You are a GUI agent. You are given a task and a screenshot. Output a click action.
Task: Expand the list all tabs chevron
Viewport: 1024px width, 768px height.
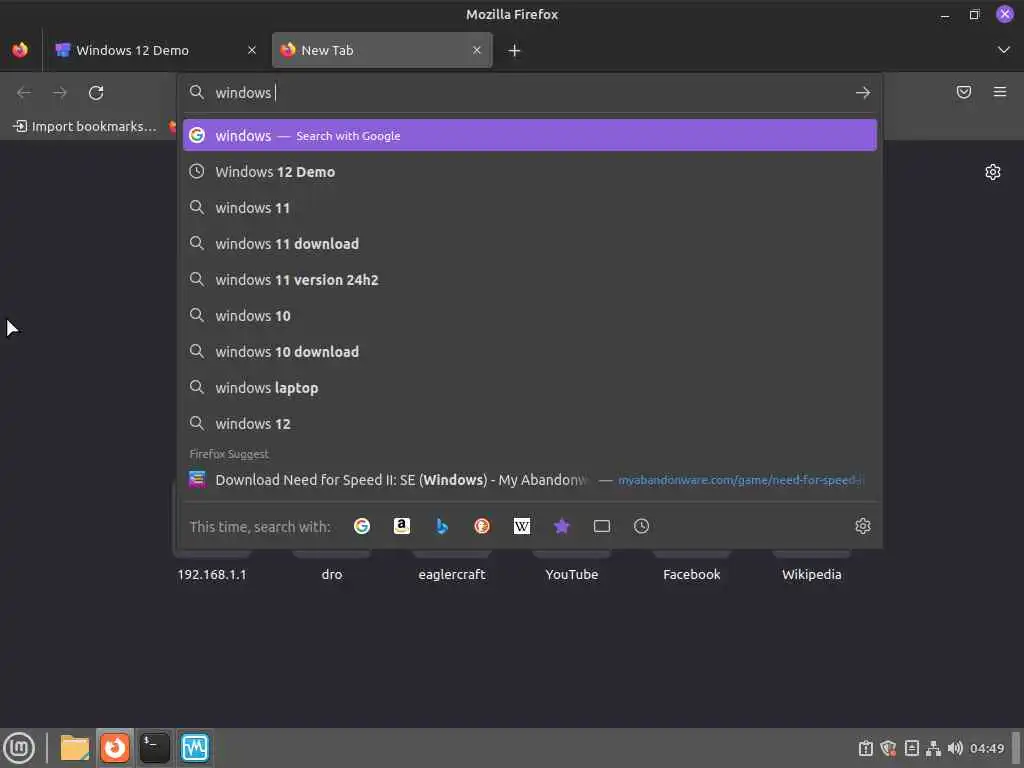1004,50
